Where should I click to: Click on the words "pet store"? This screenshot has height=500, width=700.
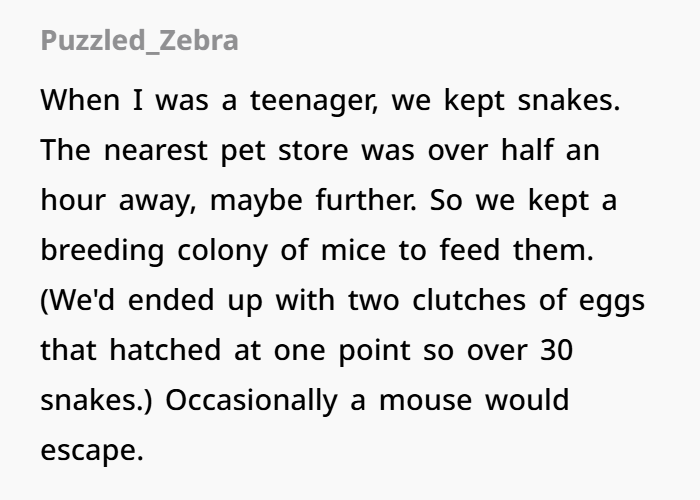click(x=284, y=151)
